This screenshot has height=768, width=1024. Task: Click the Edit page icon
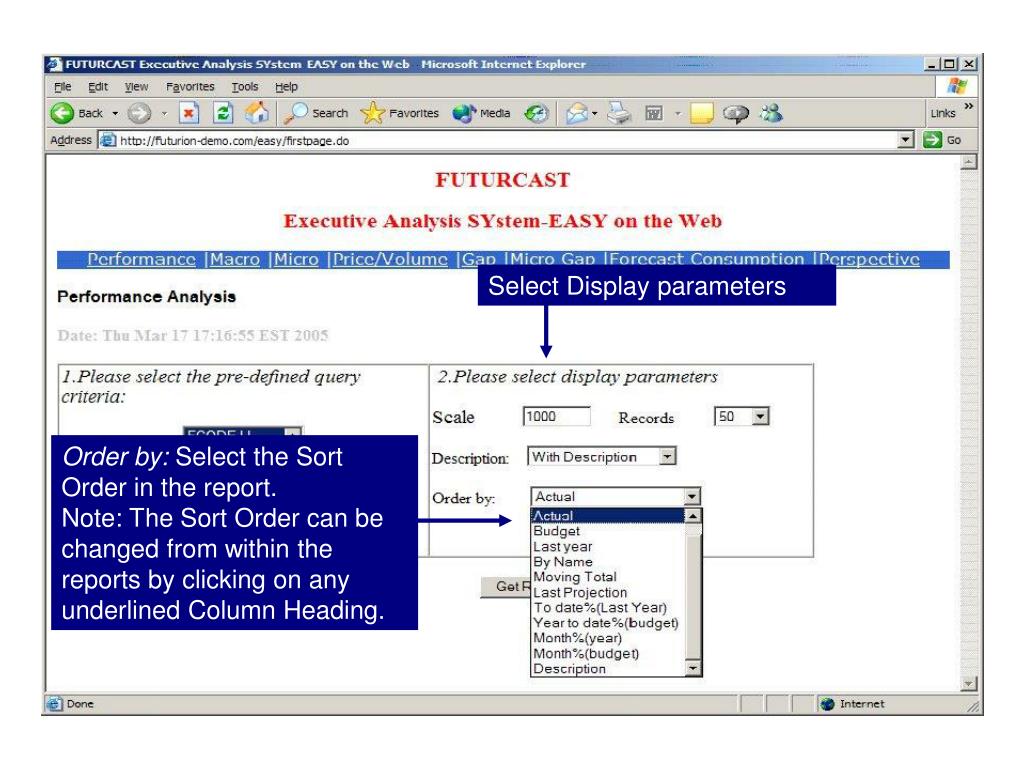click(x=654, y=113)
